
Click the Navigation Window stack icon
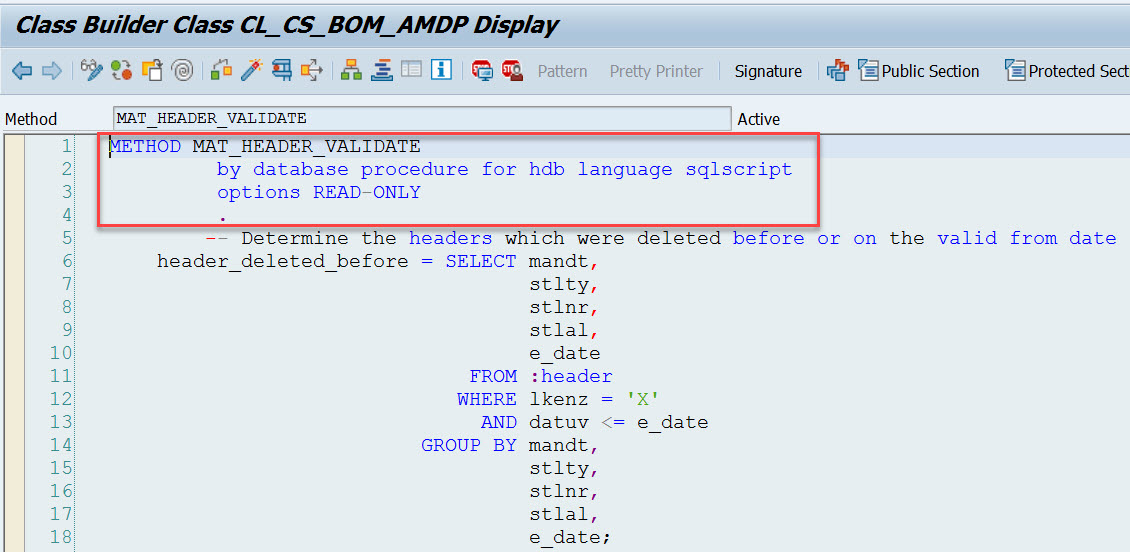click(381, 70)
